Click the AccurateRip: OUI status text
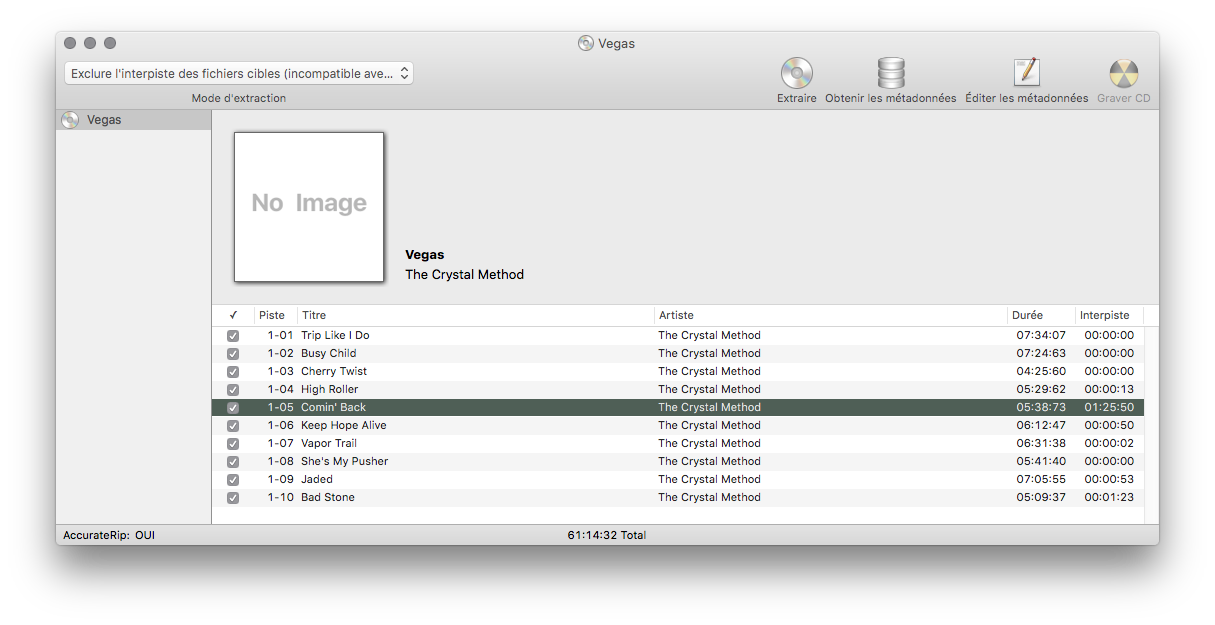1215x625 pixels. [109, 535]
